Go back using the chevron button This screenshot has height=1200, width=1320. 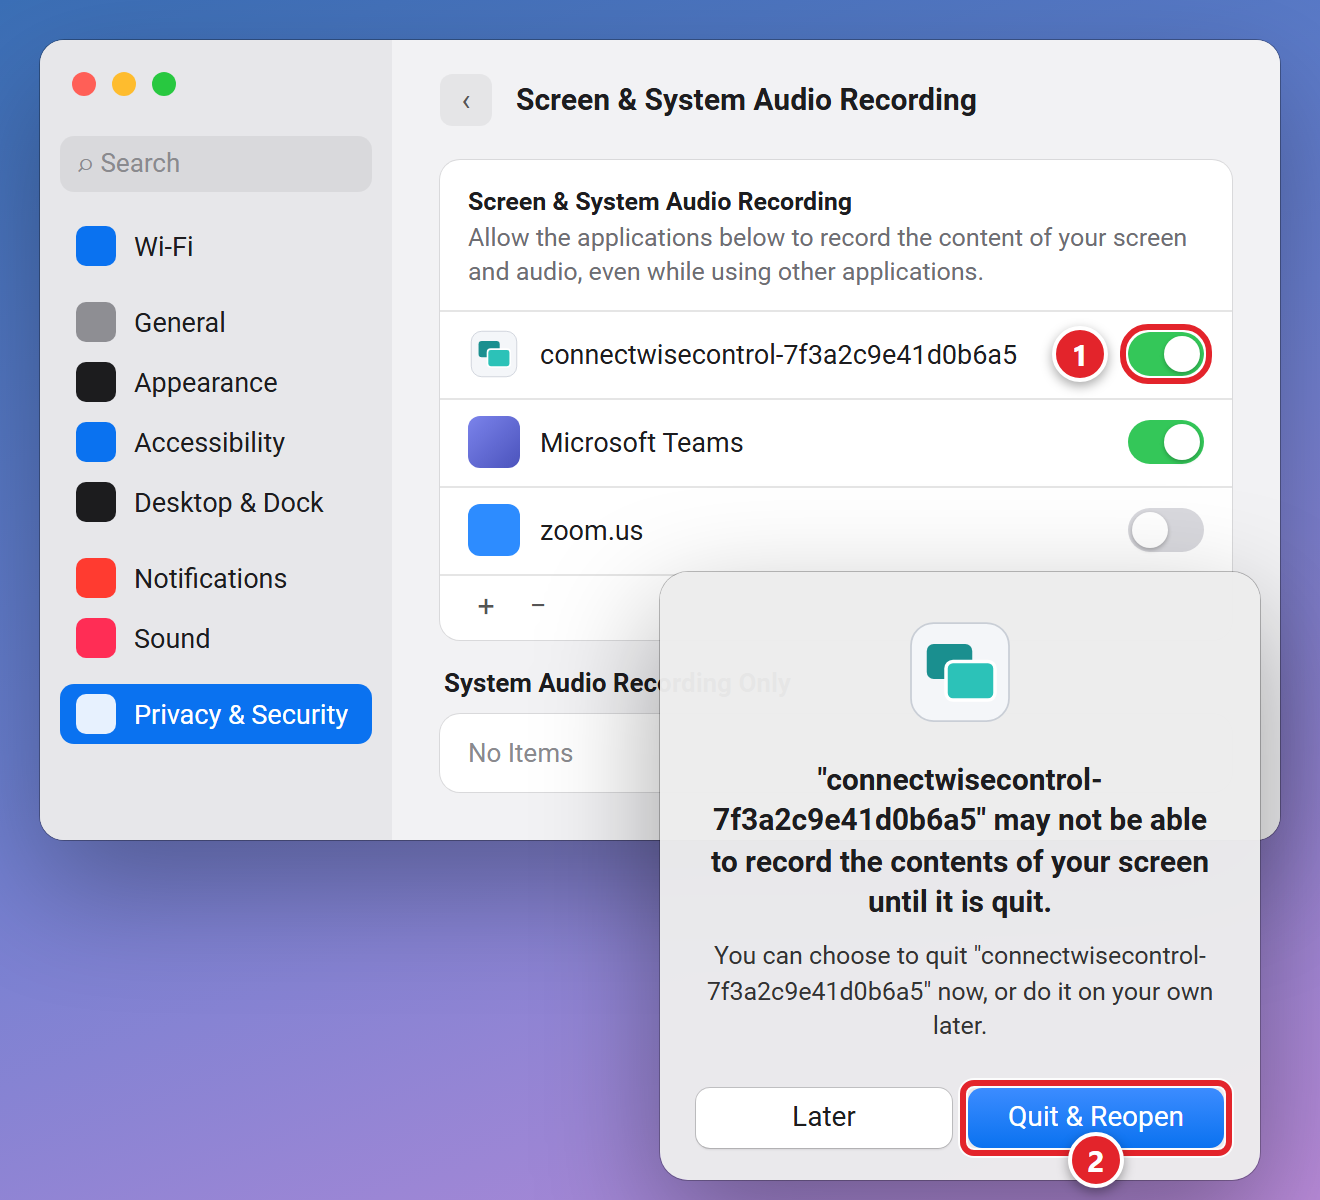coord(466,100)
